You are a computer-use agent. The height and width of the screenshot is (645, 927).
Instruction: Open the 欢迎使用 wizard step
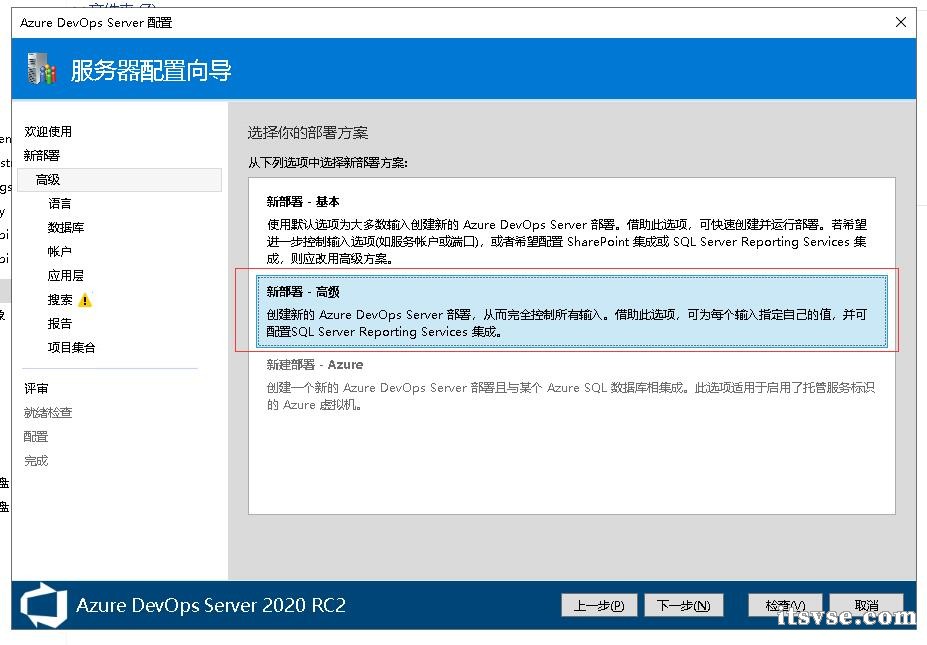(x=48, y=132)
